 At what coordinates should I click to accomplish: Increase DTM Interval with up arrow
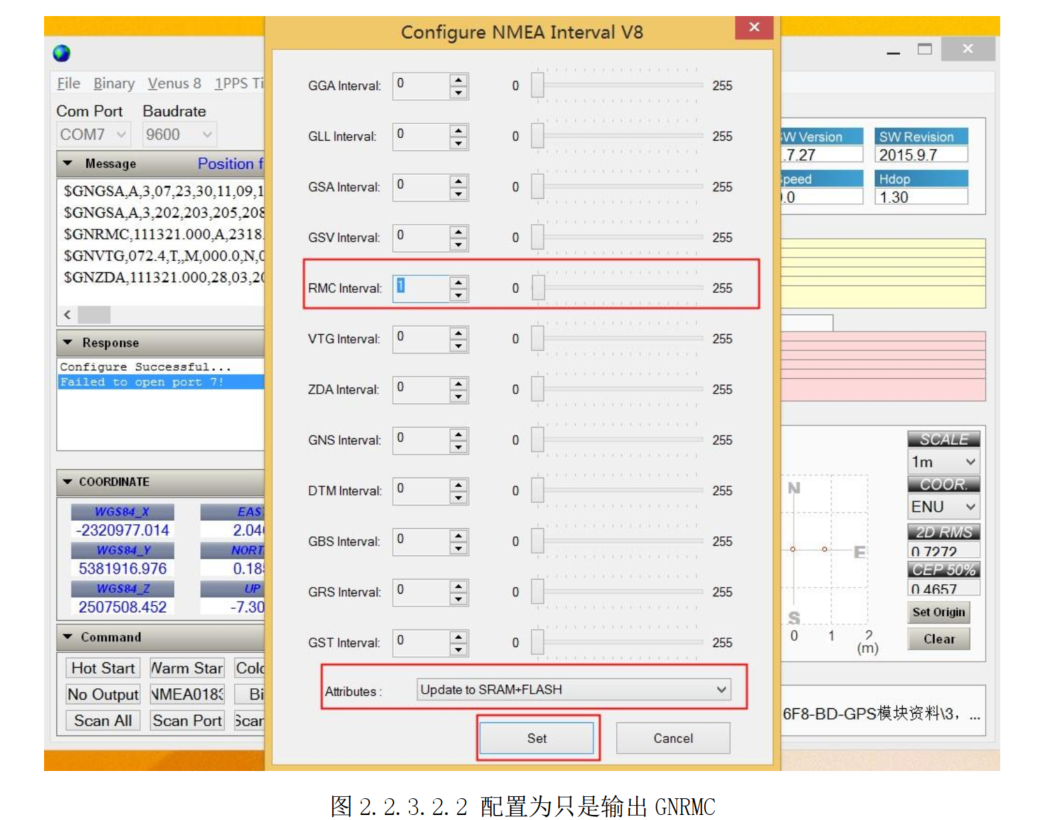point(458,485)
